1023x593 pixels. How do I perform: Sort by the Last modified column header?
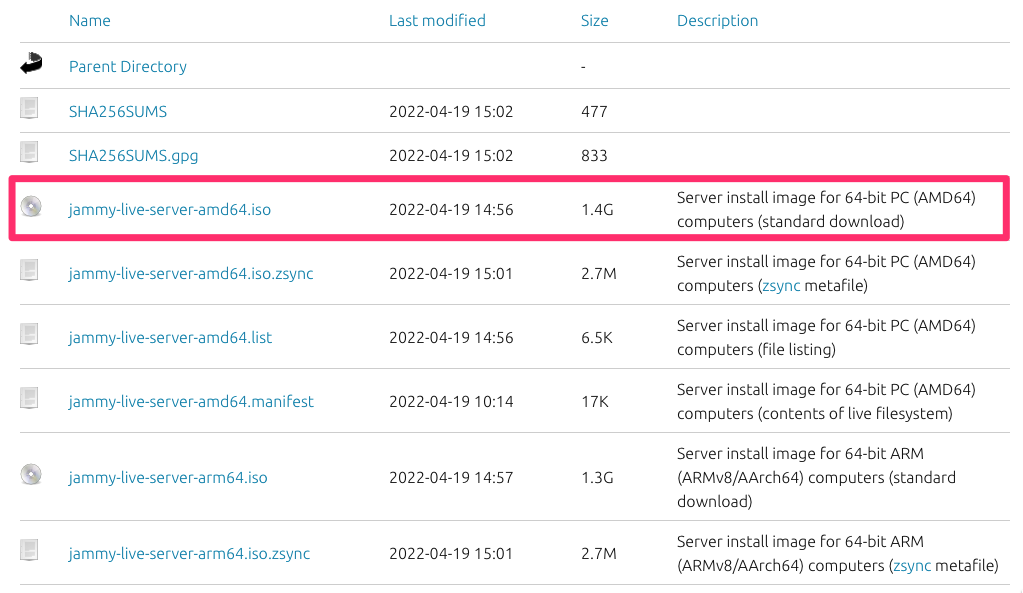pos(437,21)
